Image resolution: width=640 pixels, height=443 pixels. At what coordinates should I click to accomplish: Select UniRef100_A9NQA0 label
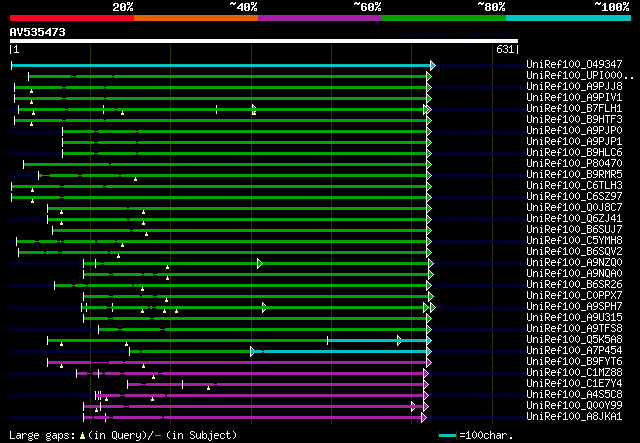click(574, 274)
